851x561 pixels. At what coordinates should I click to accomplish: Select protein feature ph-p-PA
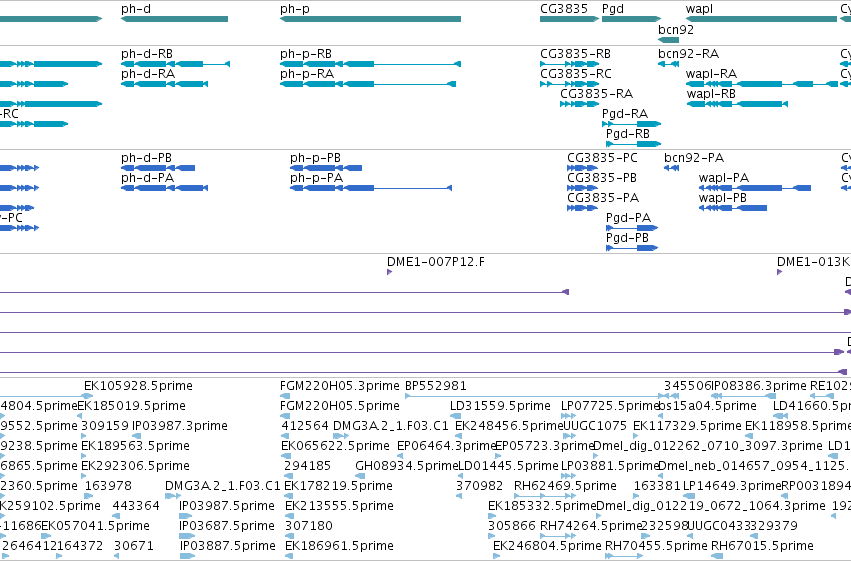[x=371, y=188]
